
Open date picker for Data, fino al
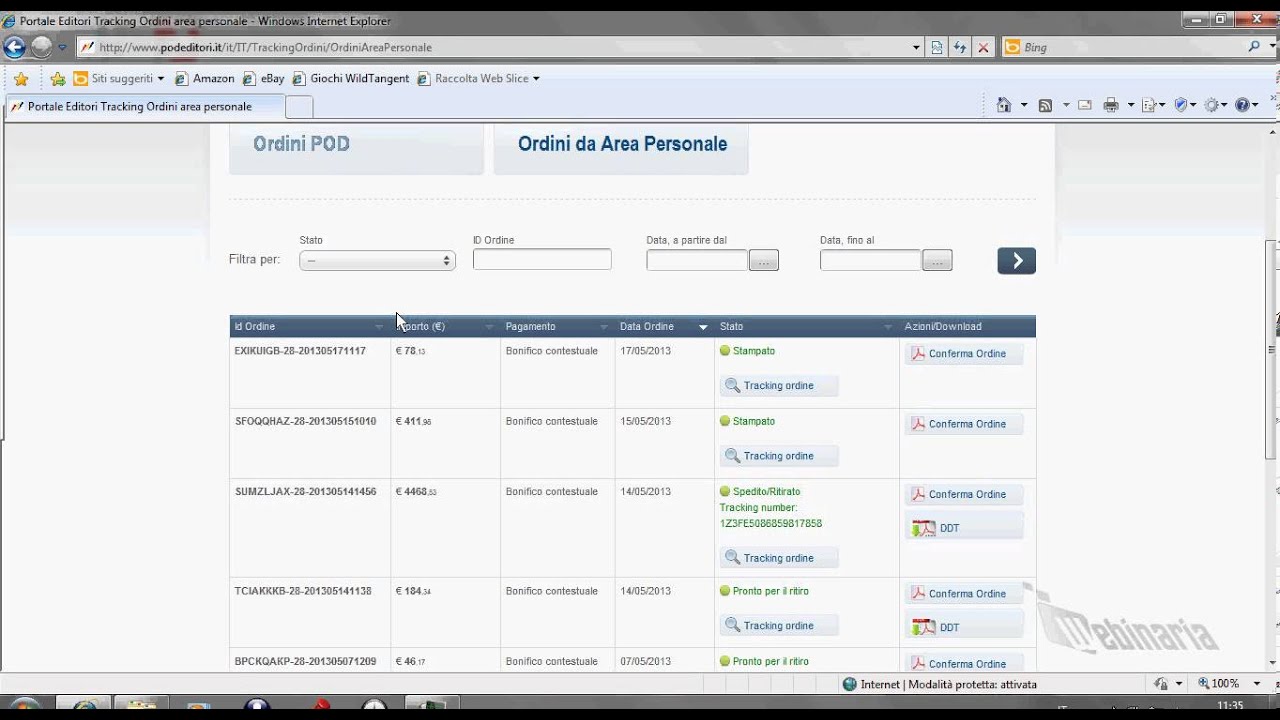click(937, 261)
